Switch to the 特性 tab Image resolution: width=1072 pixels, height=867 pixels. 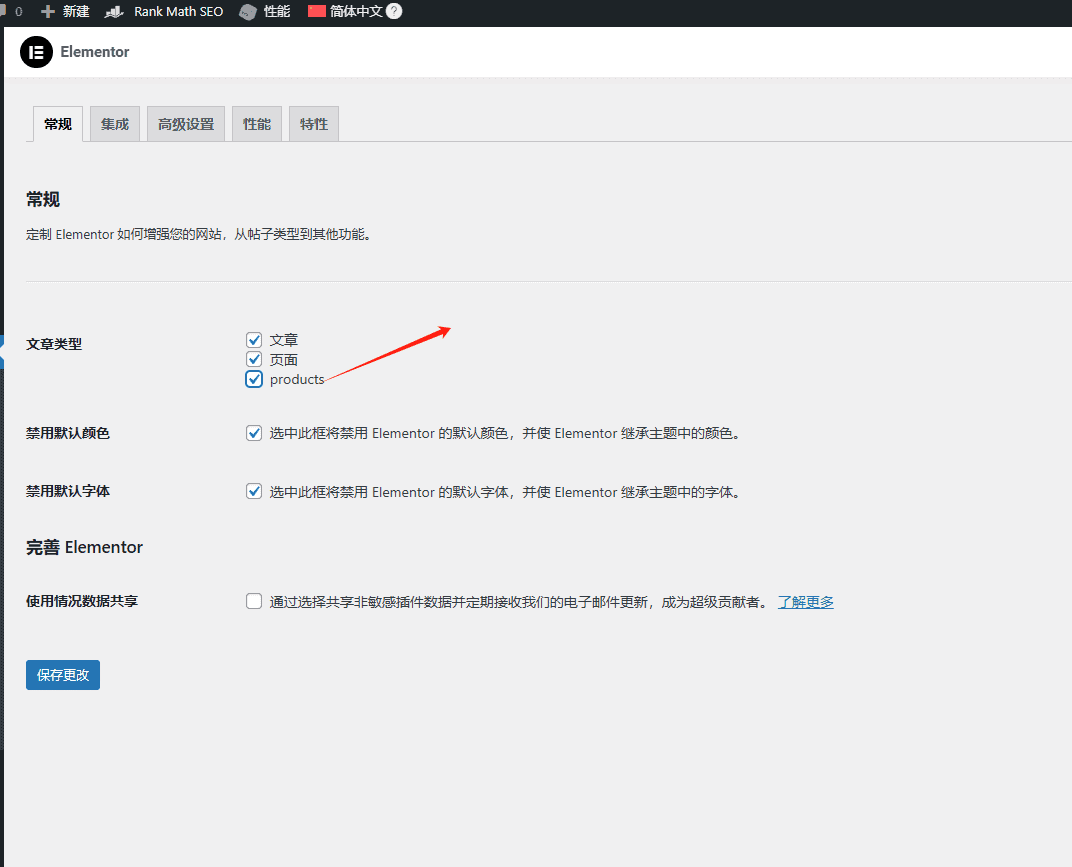pyautogui.click(x=314, y=124)
